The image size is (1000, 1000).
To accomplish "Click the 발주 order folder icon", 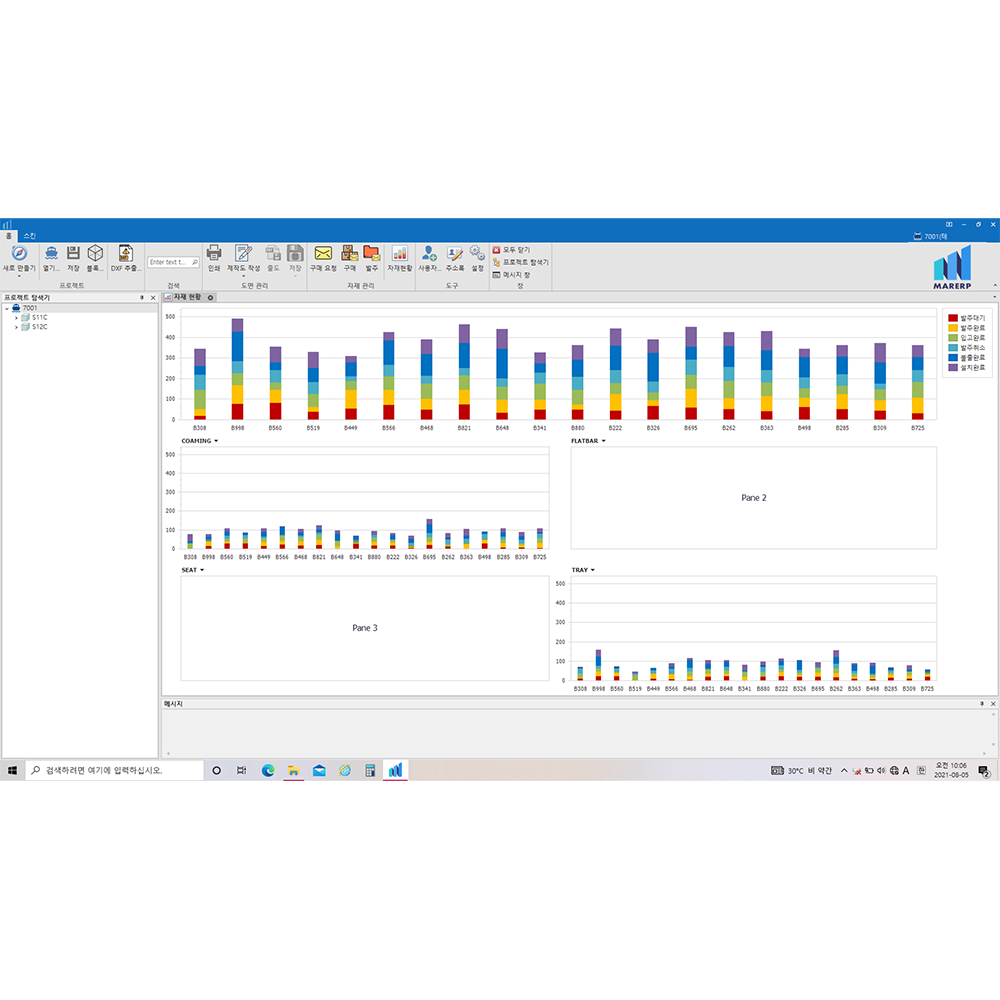I will coord(371,254).
